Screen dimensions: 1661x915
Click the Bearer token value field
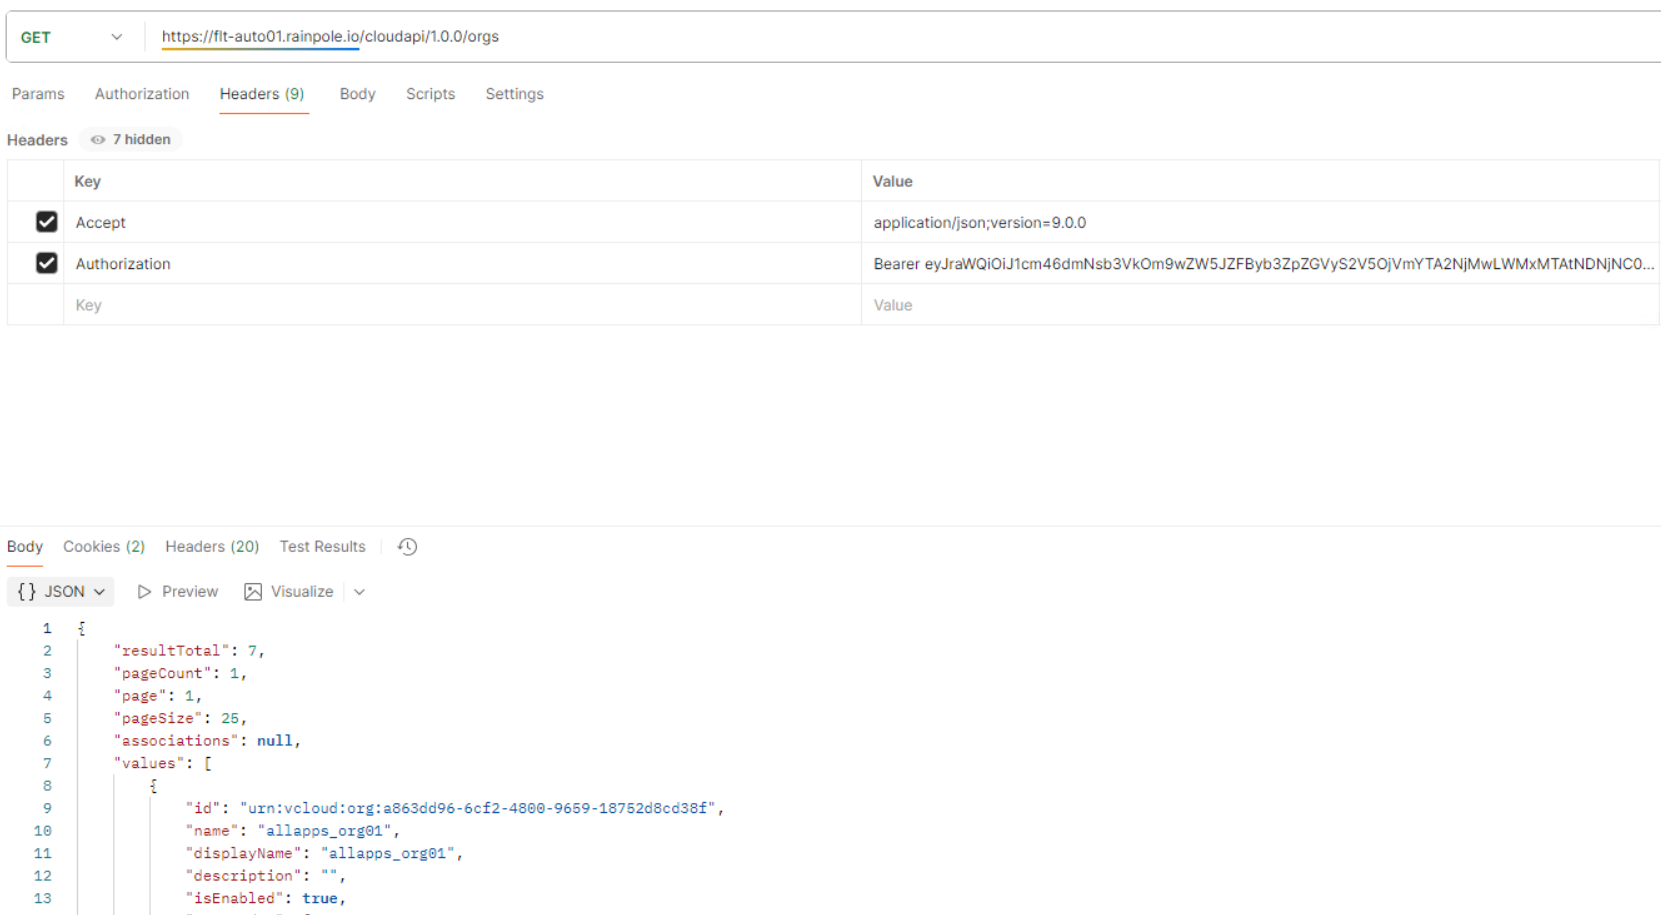coord(1260,264)
